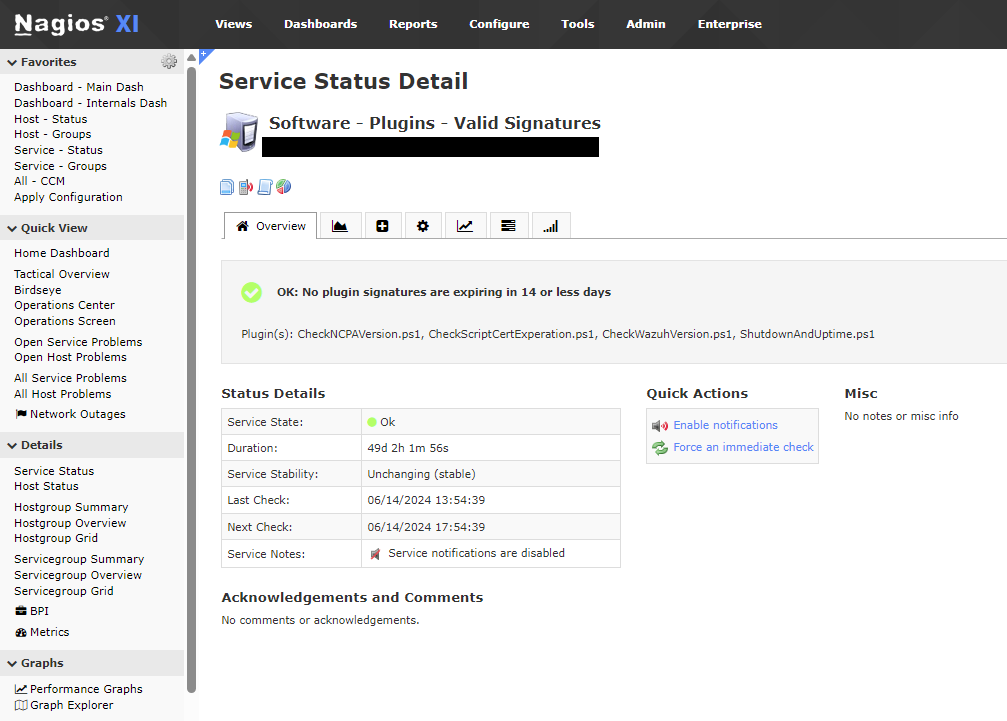Open Operations Screen

coord(65,321)
